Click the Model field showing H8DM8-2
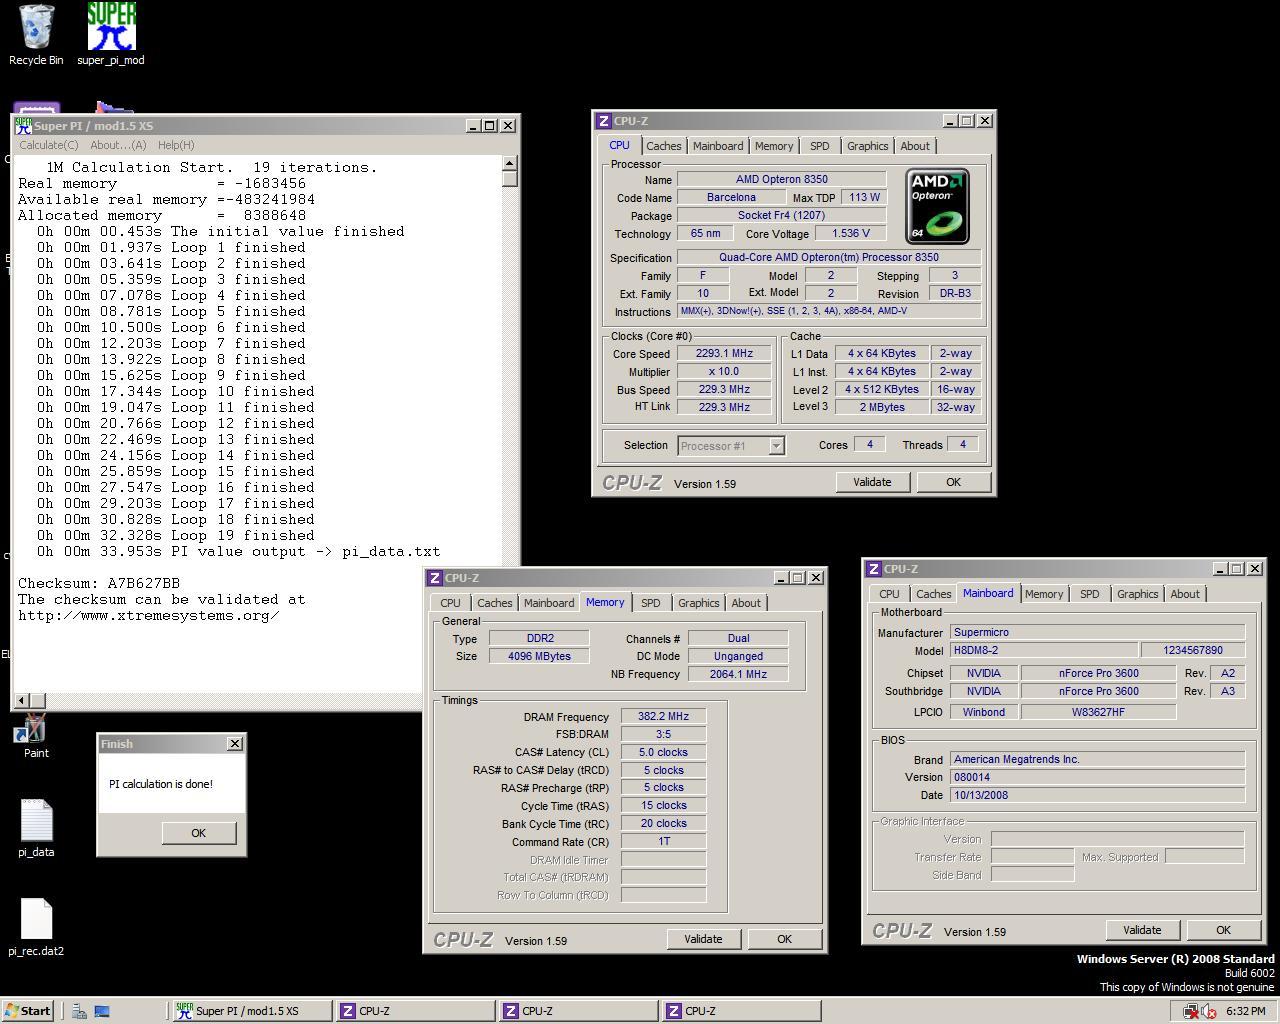The image size is (1280, 1024). click(x=1043, y=650)
